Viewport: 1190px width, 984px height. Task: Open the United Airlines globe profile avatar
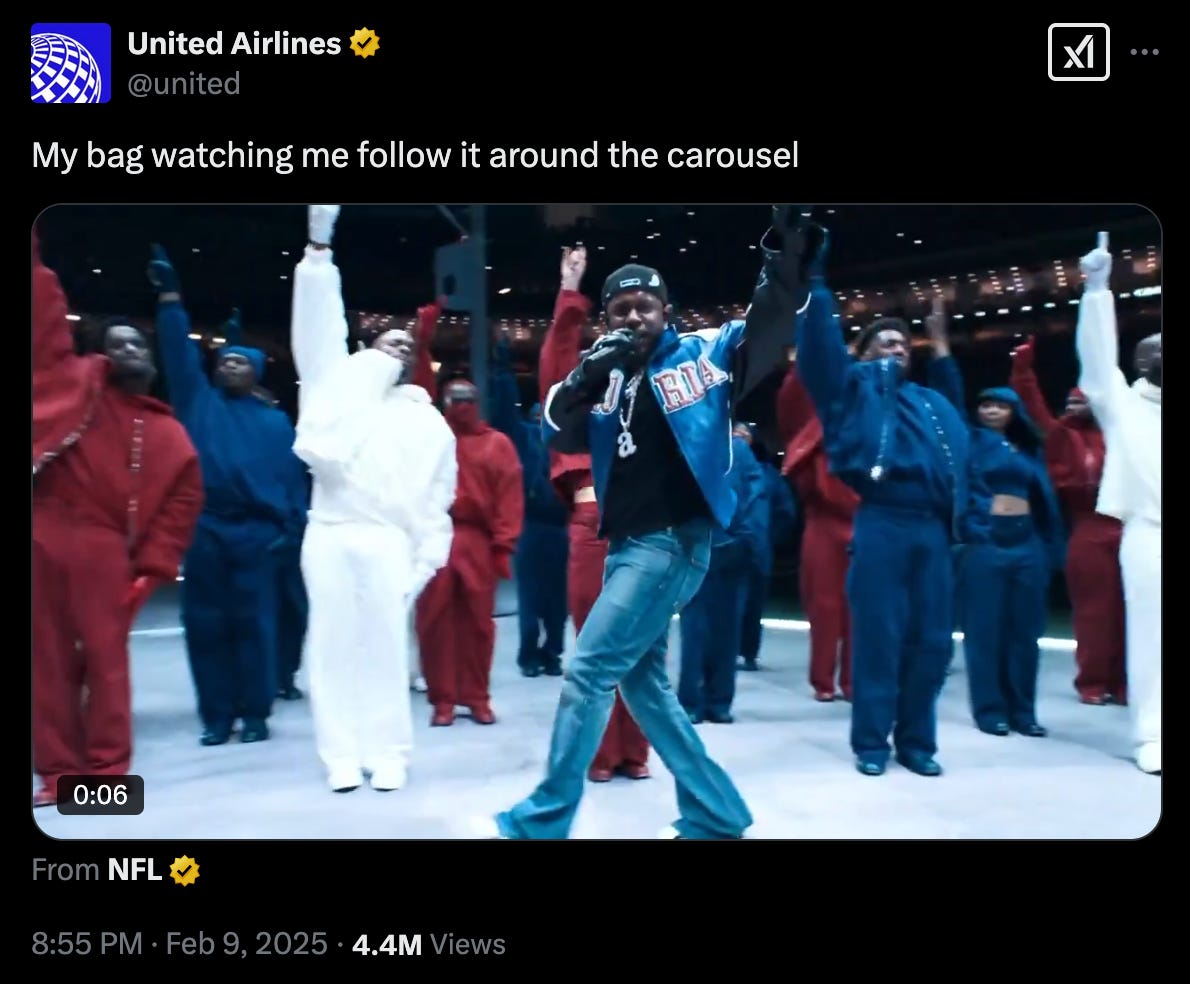[x=71, y=63]
